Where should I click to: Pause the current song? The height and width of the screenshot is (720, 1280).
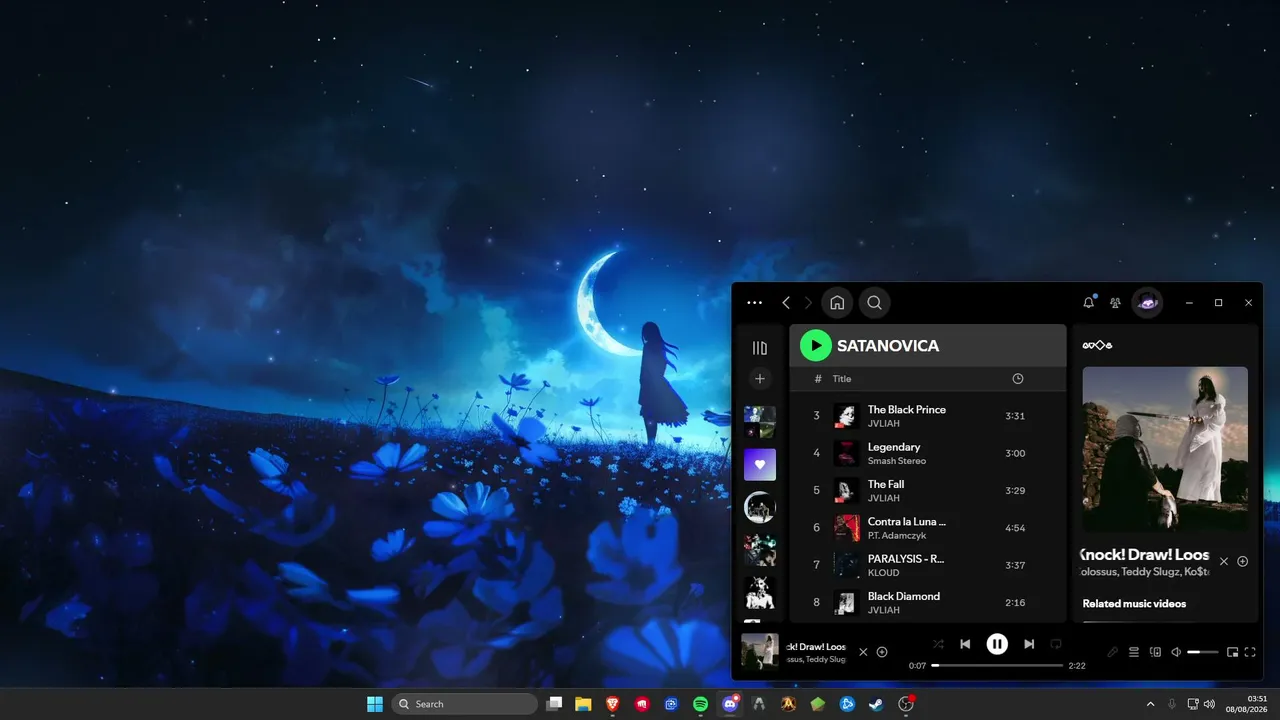(x=997, y=645)
